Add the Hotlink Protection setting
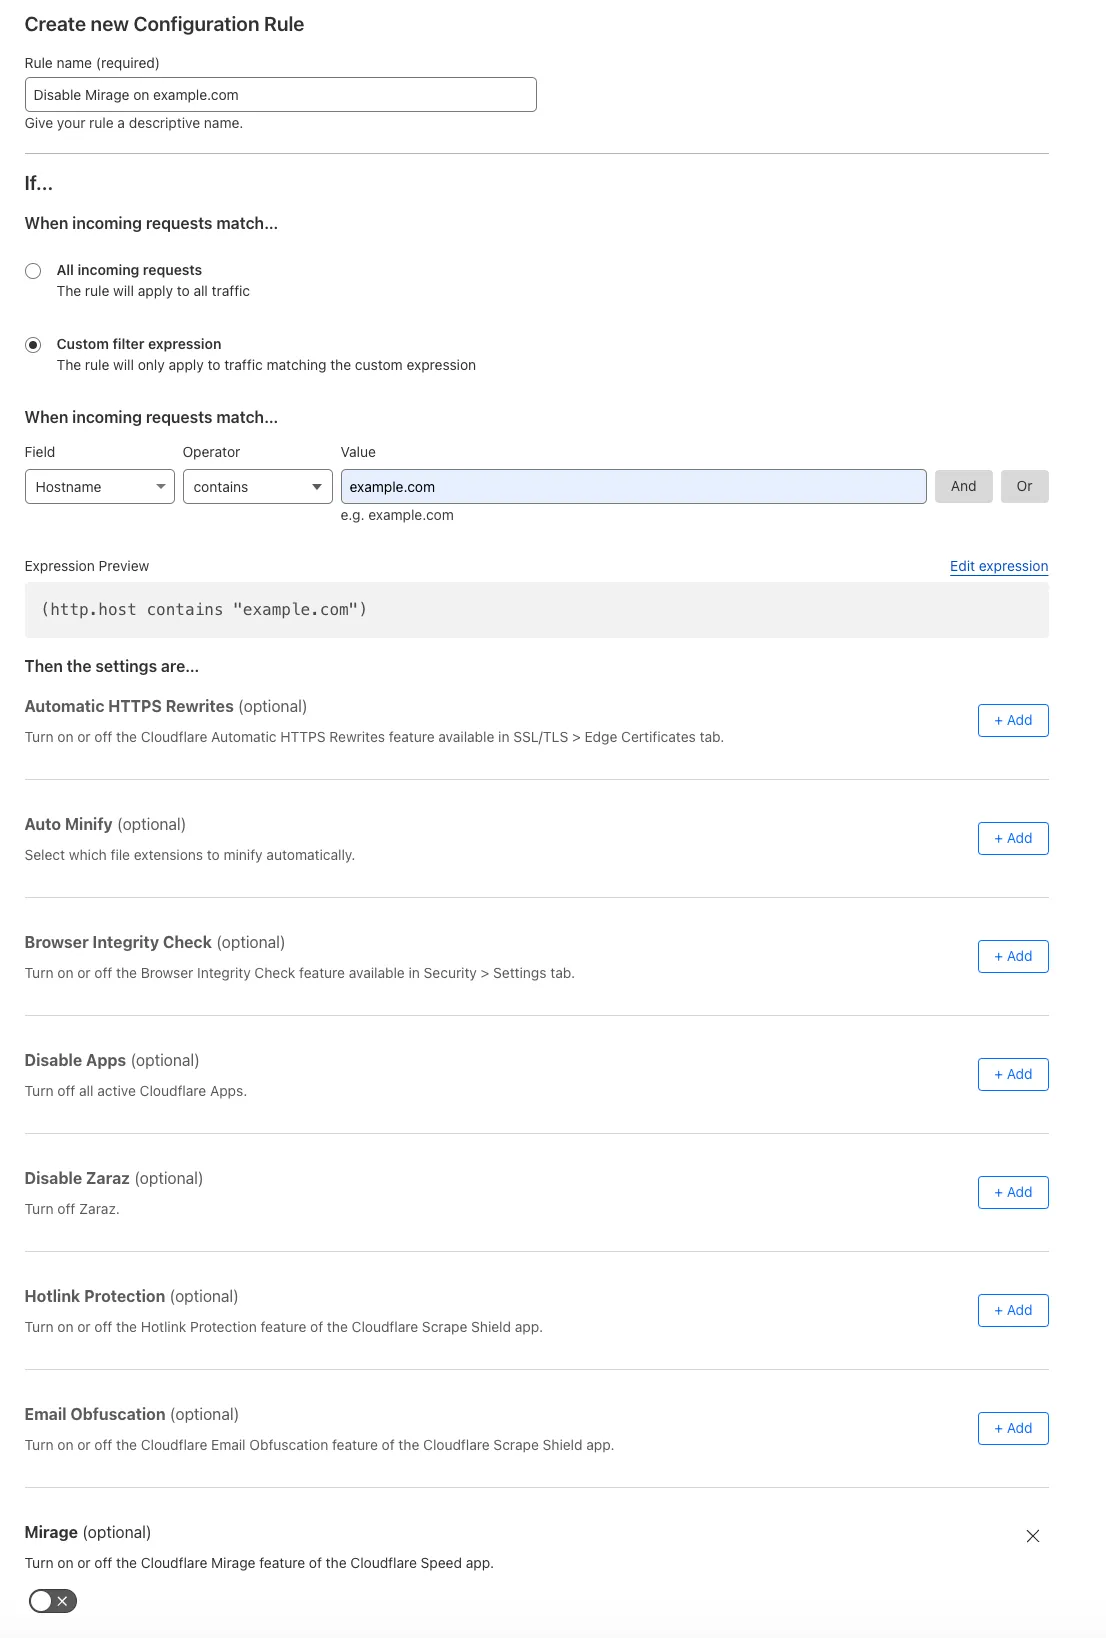This screenshot has width=1106, height=1638. (x=1012, y=1311)
